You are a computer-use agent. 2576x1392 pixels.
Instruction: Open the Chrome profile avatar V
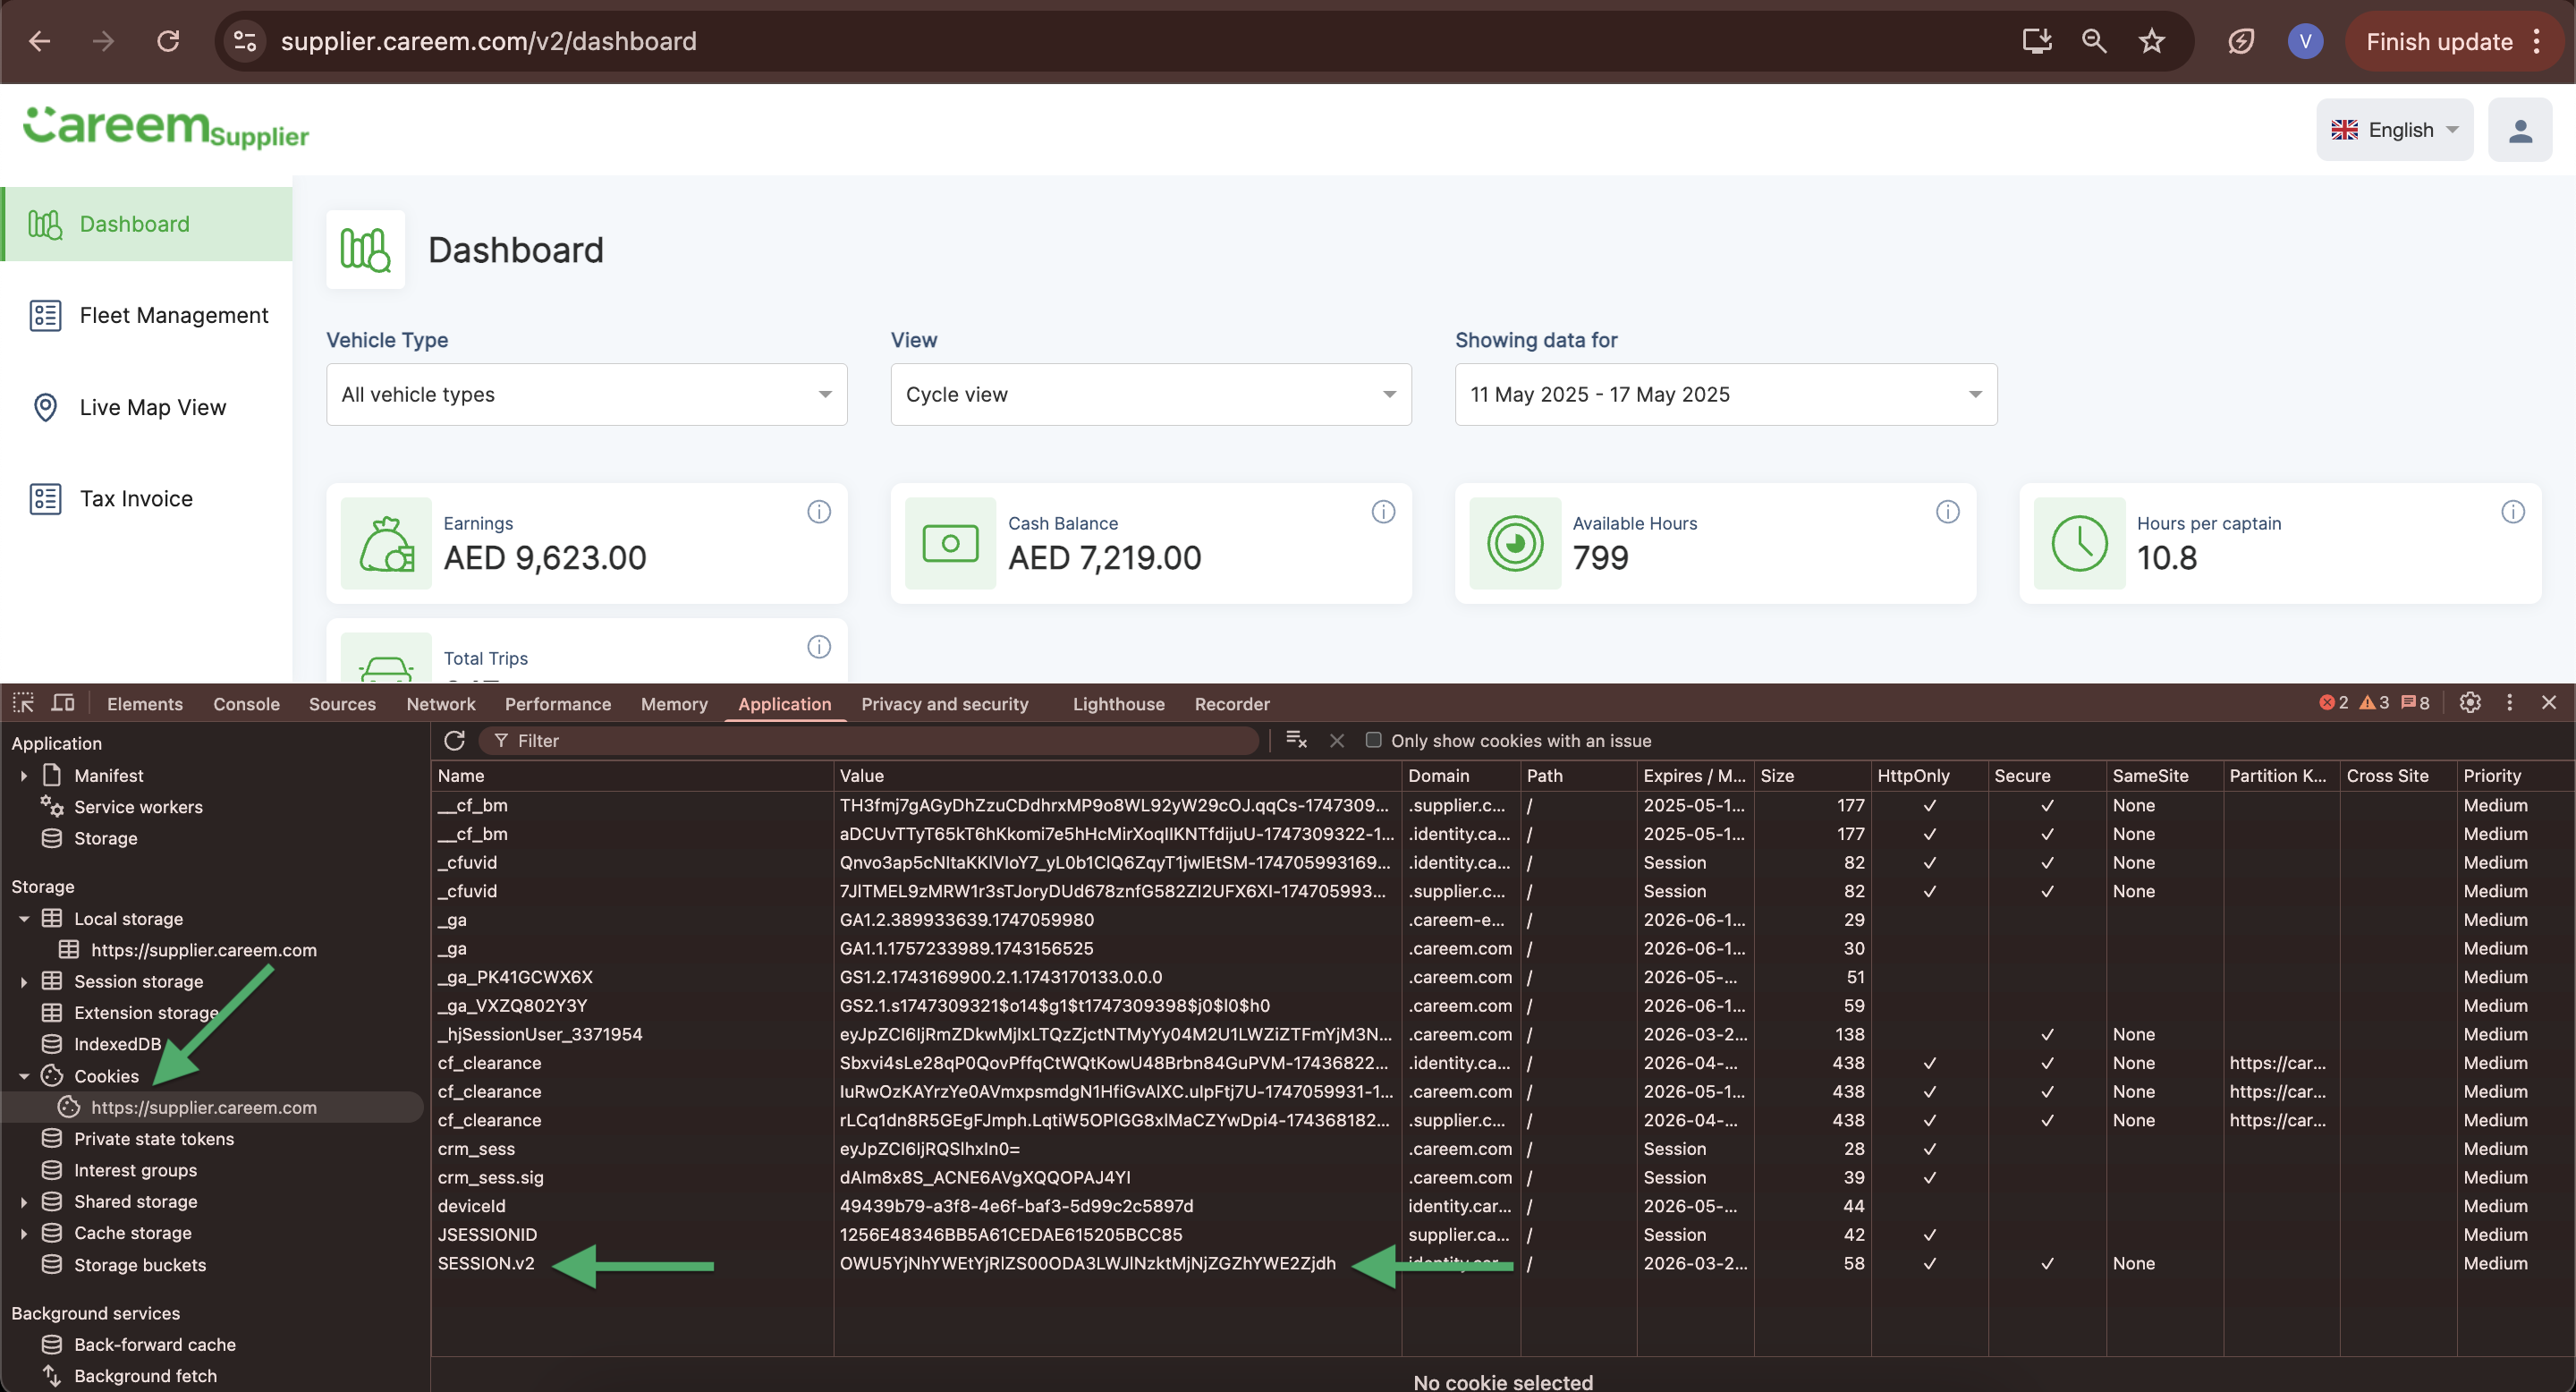click(2305, 41)
